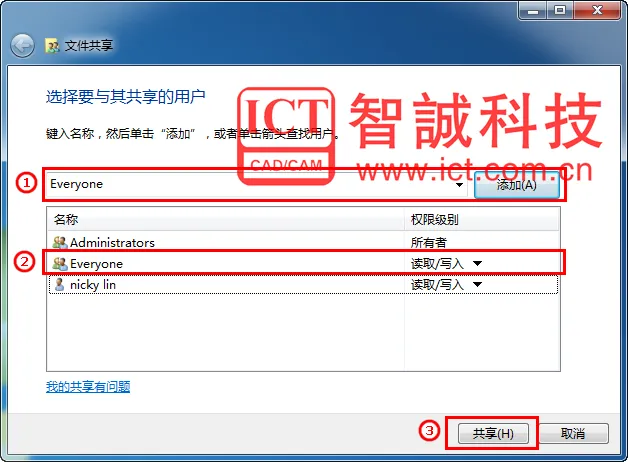Open the Everyone user name combo dropdown arrow

click(459, 185)
